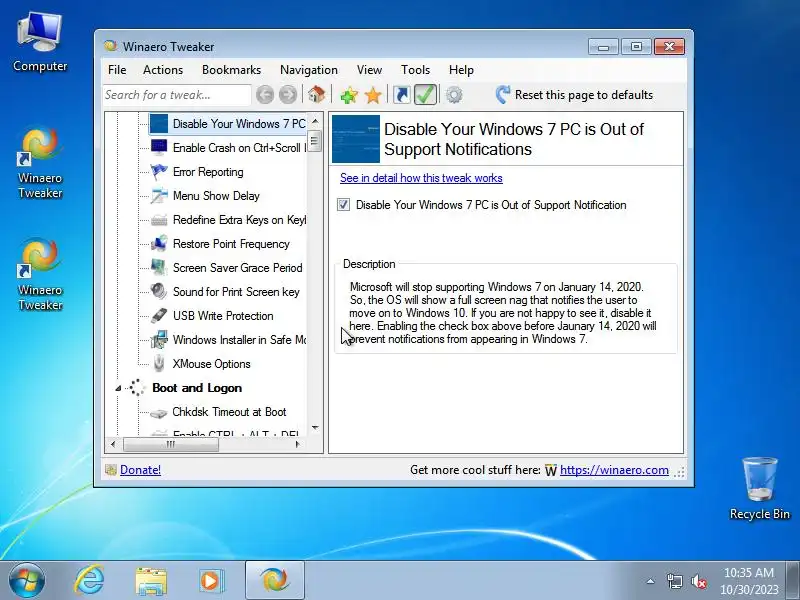The height and width of the screenshot is (600, 800).
Task: Select USB Write Protection text in tree
Action: click(x=223, y=316)
